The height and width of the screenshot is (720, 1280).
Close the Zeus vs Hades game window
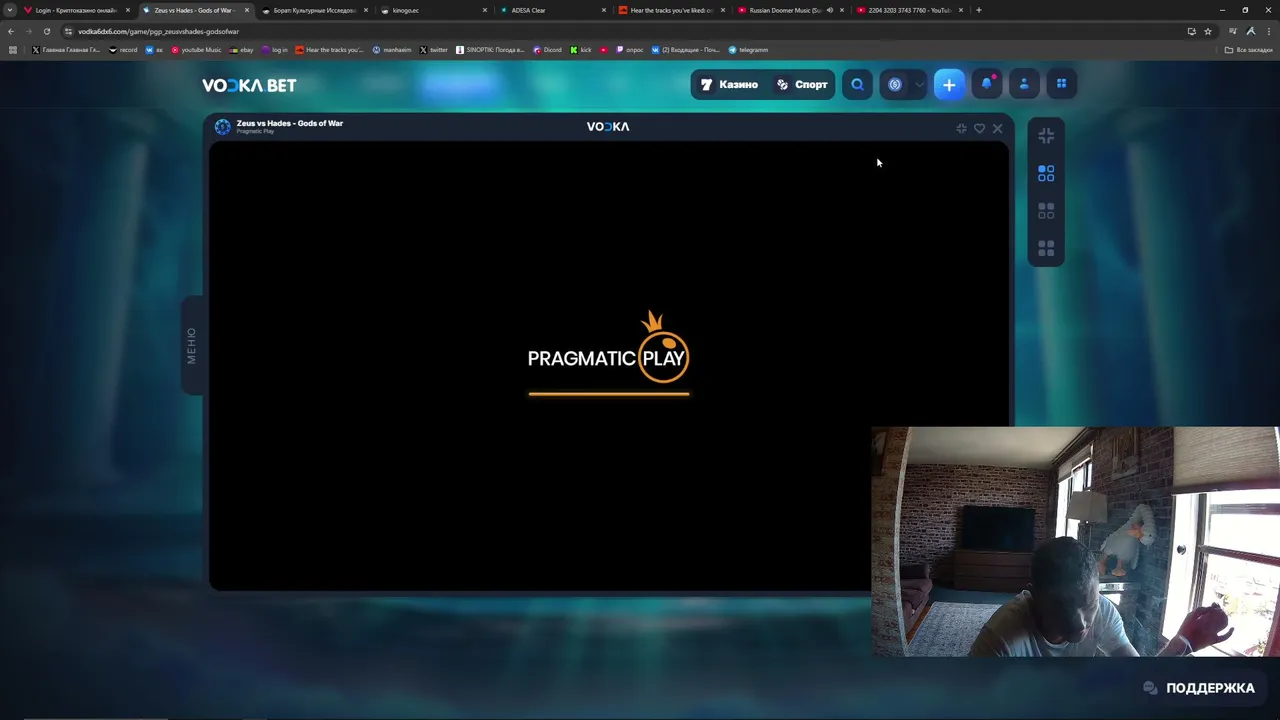[x=997, y=128]
